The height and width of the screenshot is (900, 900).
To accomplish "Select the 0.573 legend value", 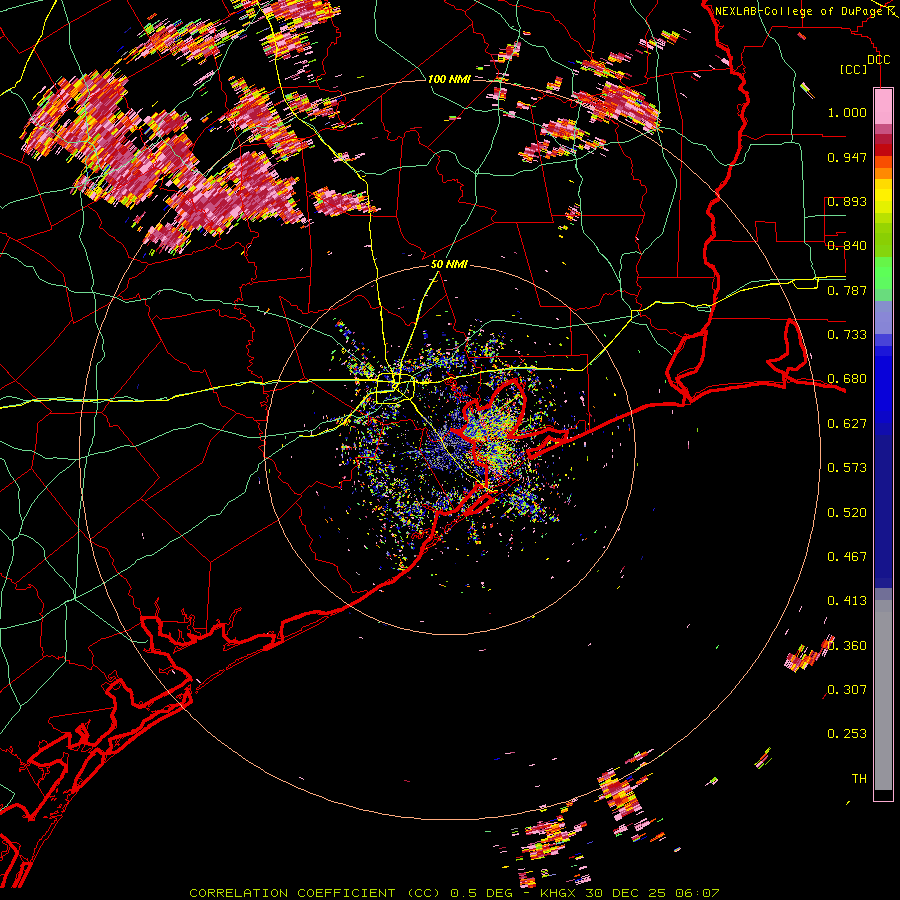I will [847, 468].
